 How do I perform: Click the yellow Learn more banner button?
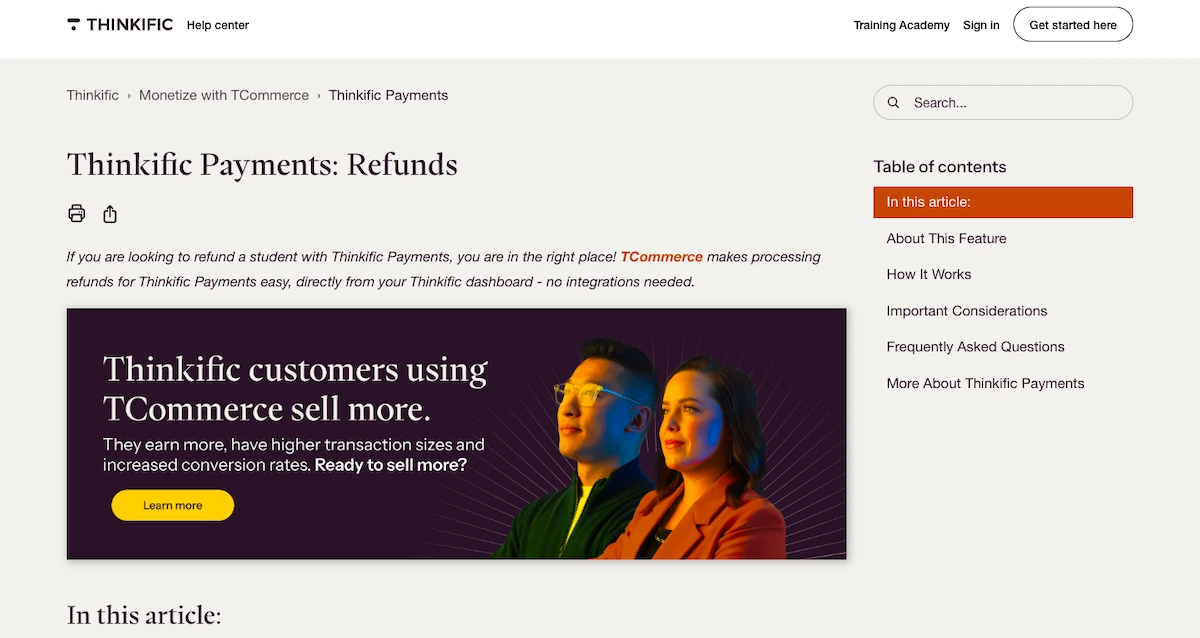173,505
